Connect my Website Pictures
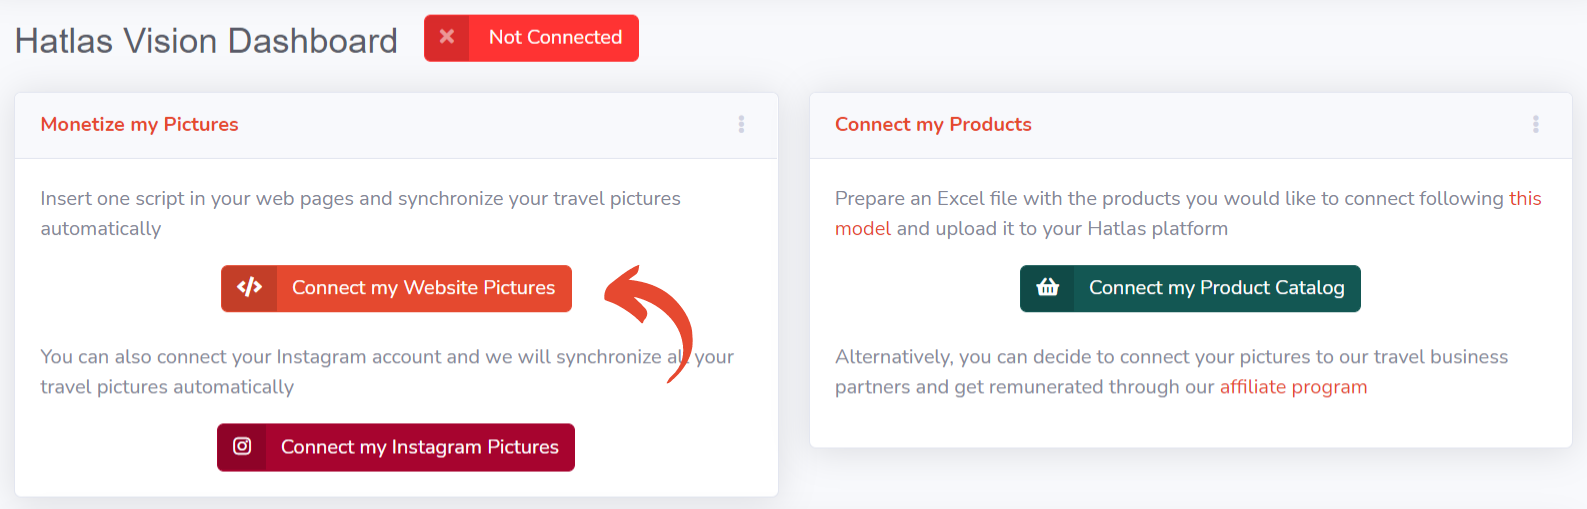 pyautogui.click(x=396, y=288)
